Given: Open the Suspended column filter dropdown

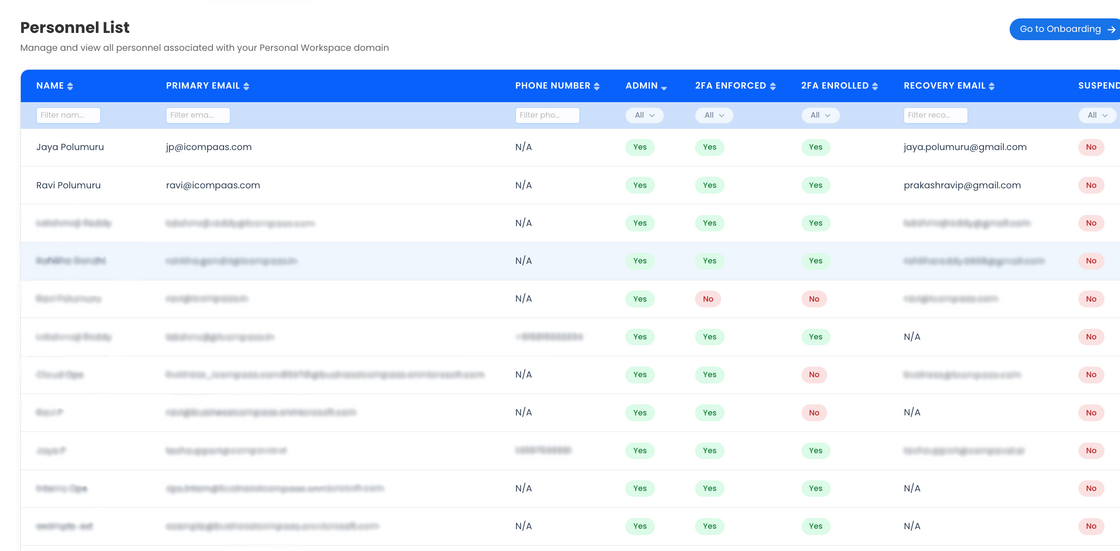Looking at the screenshot, I should 1097,116.
